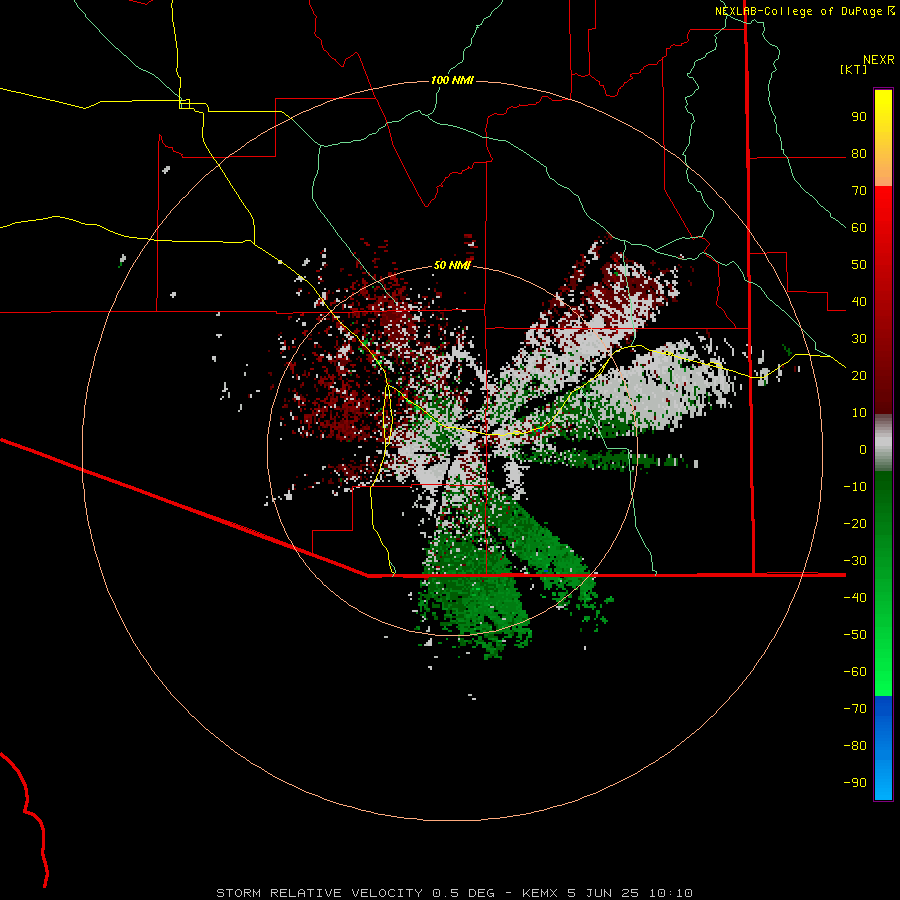The width and height of the screenshot is (900, 900).
Task: Click the 0 value on velocity scale
Action: [x=863, y=450]
